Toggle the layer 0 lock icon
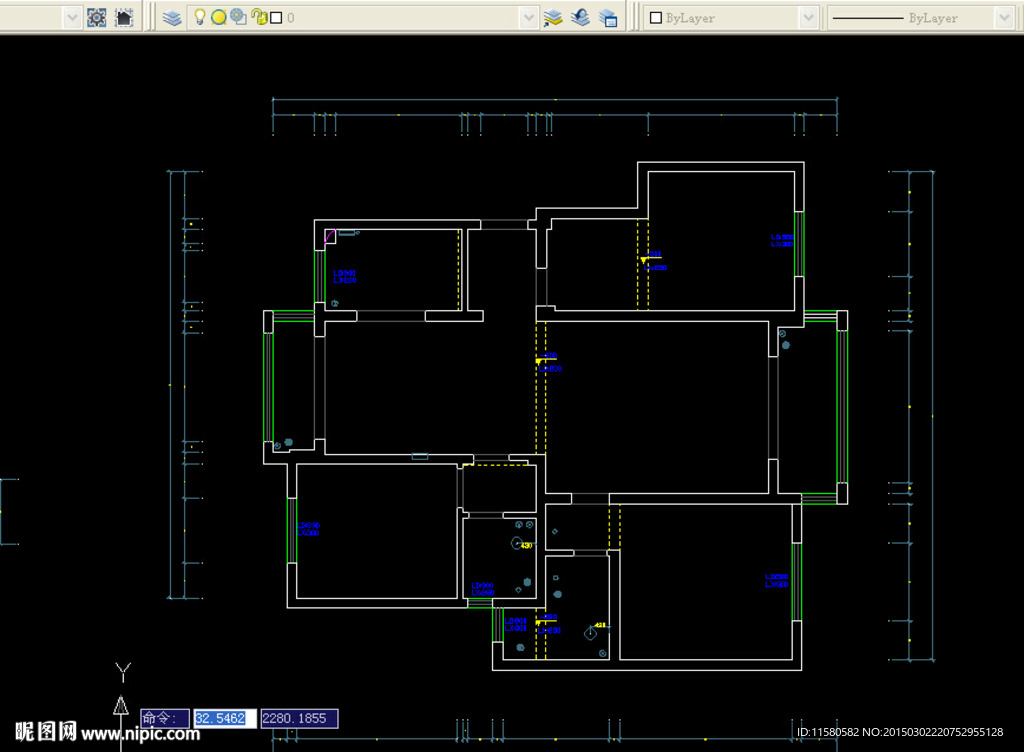Screen dimensions: 1024x752 (x=259, y=17)
